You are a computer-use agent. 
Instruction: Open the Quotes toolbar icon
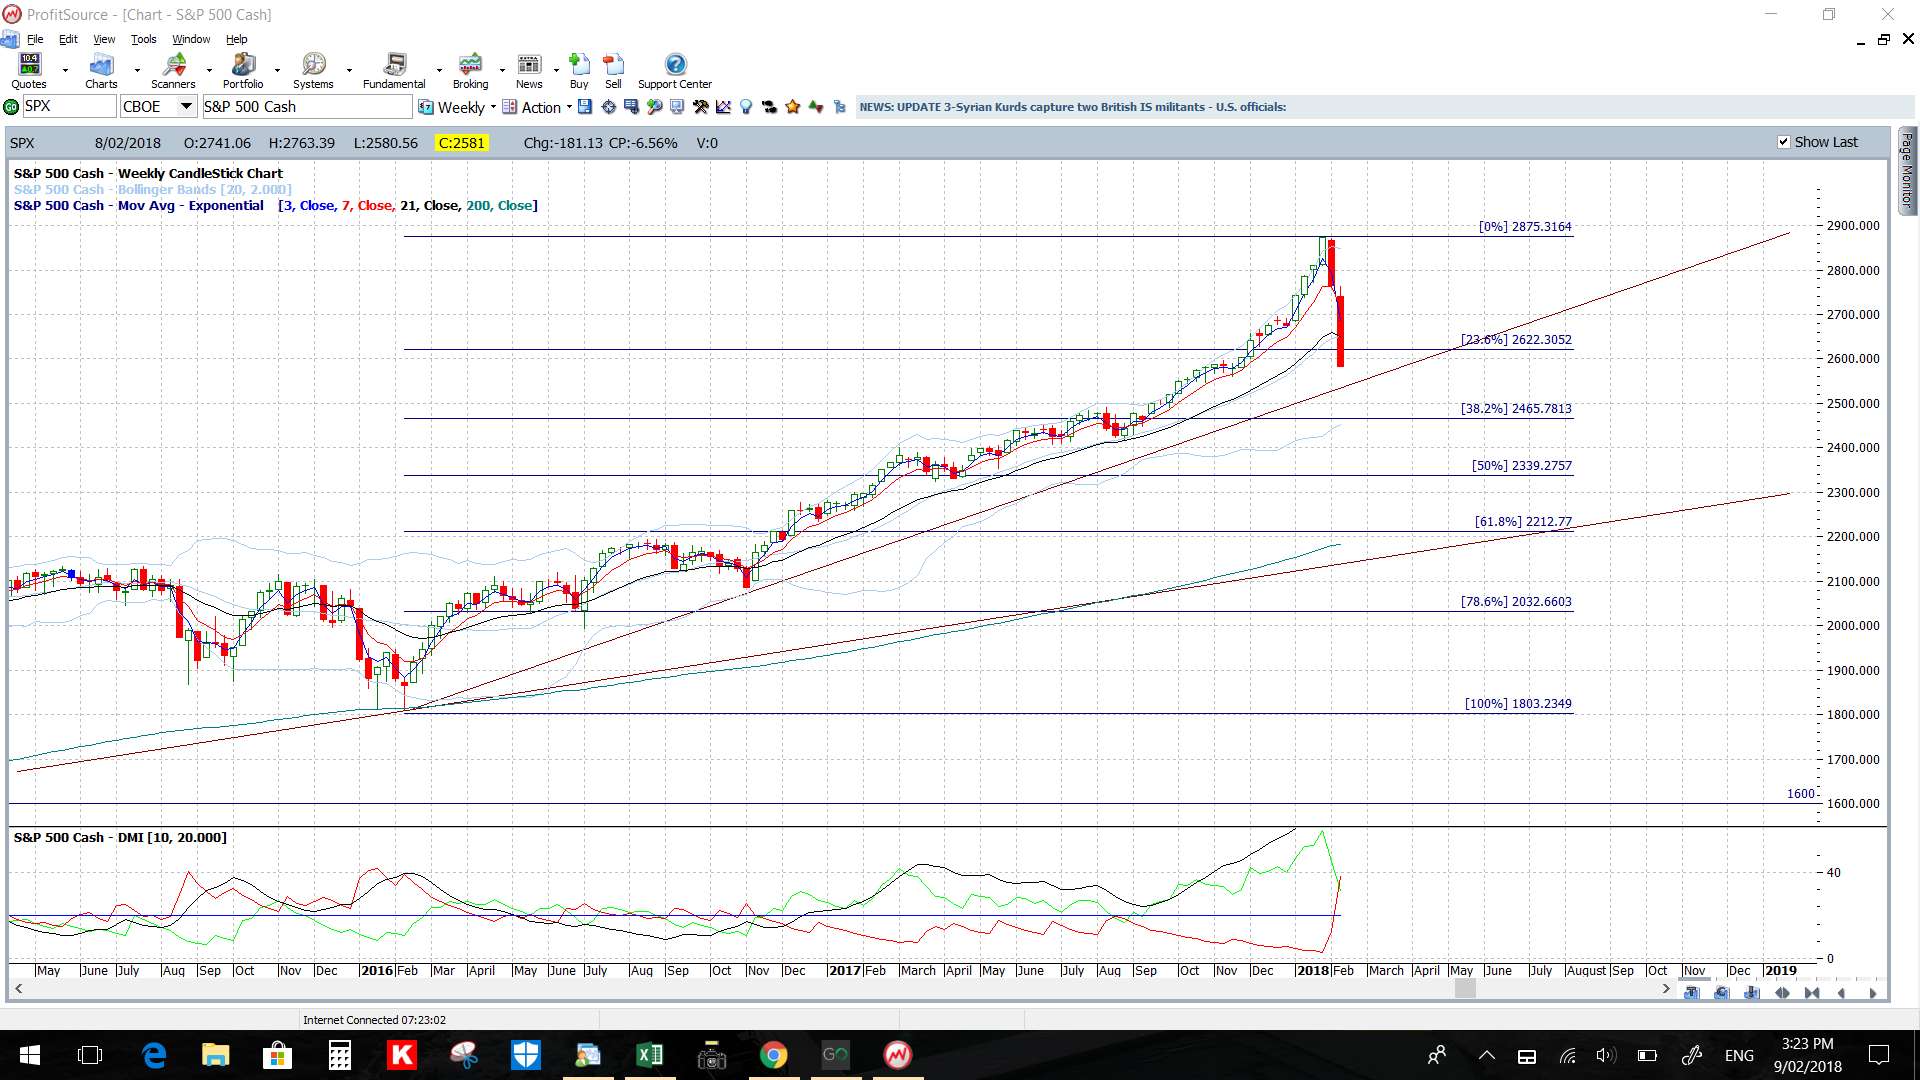29,66
